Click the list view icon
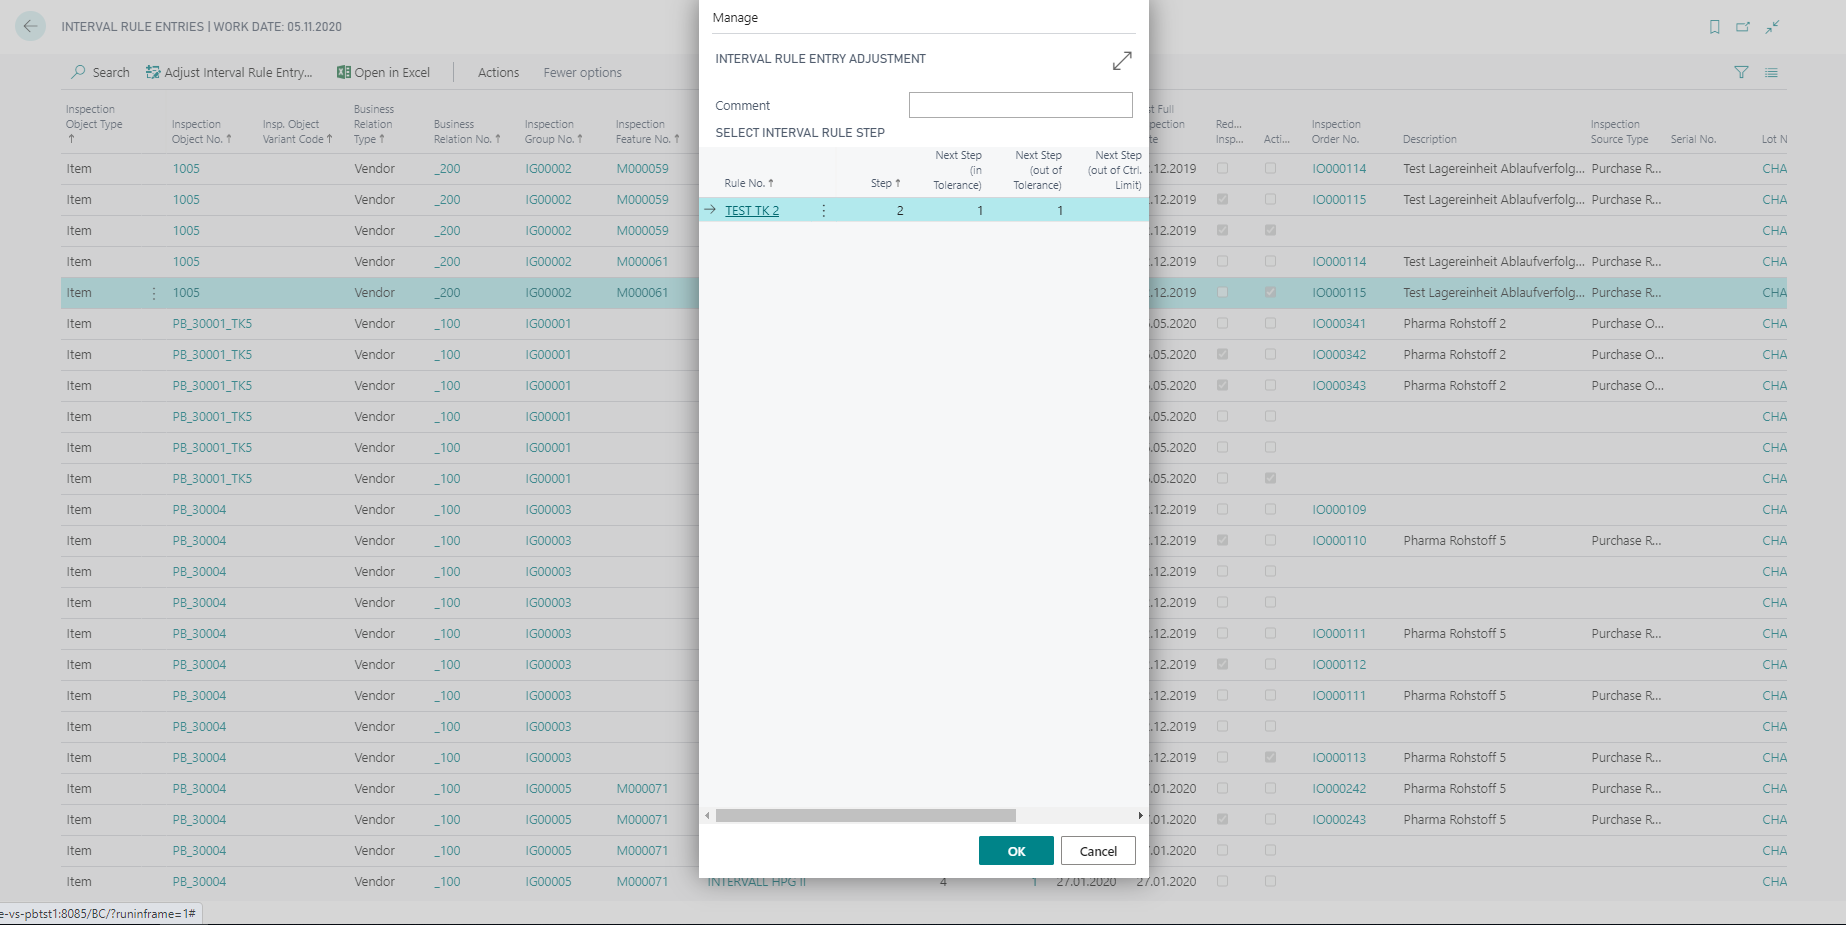This screenshot has width=1846, height=925. click(x=1771, y=72)
